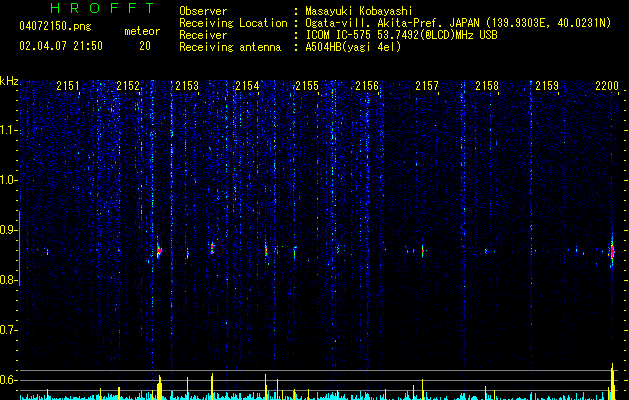Click the 1.1 kHz axis label

[x=8, y=130]
